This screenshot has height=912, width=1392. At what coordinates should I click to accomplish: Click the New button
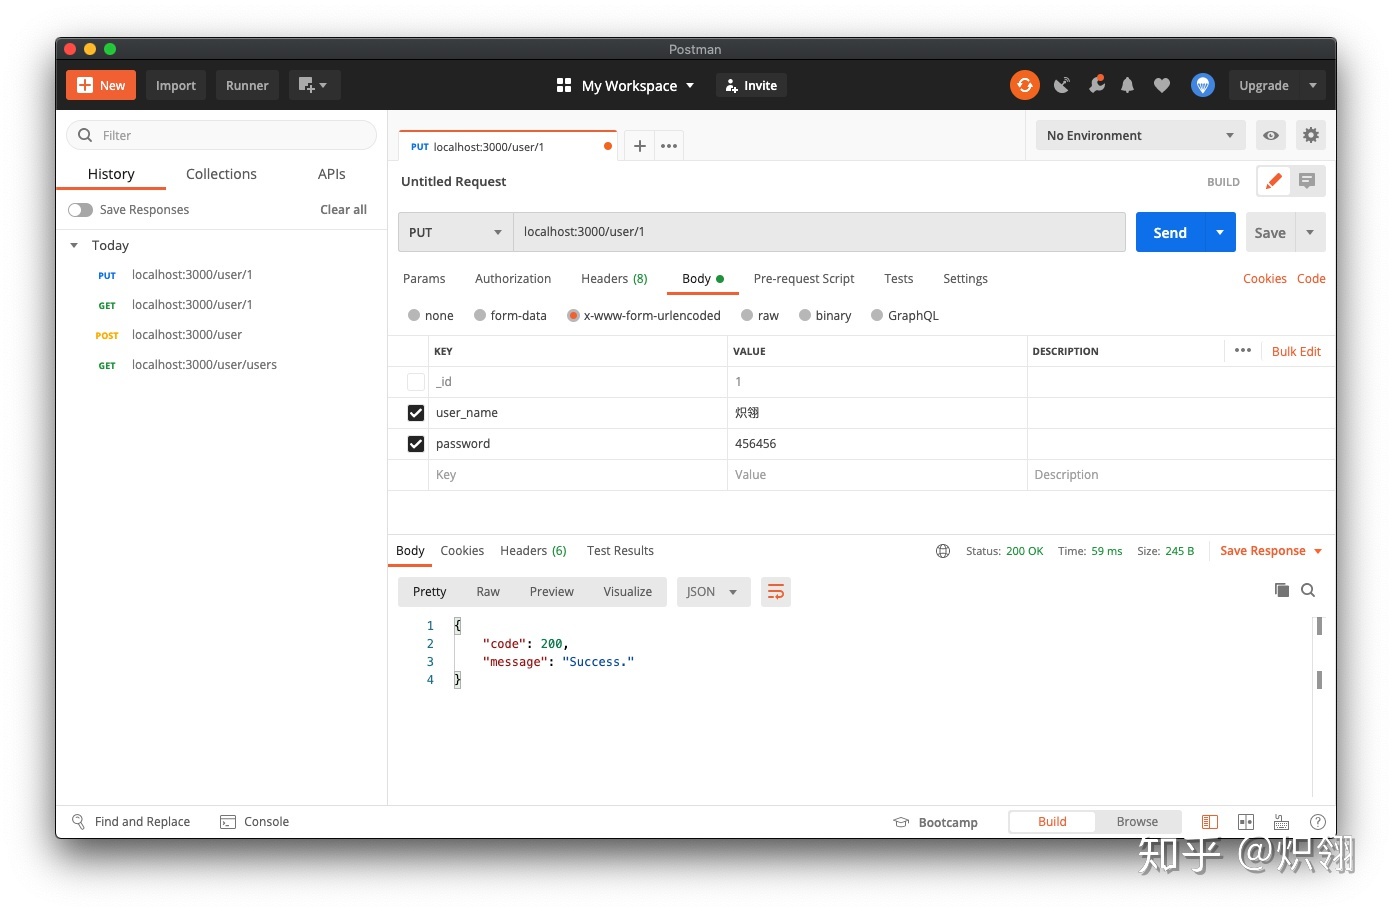(101, 85)
